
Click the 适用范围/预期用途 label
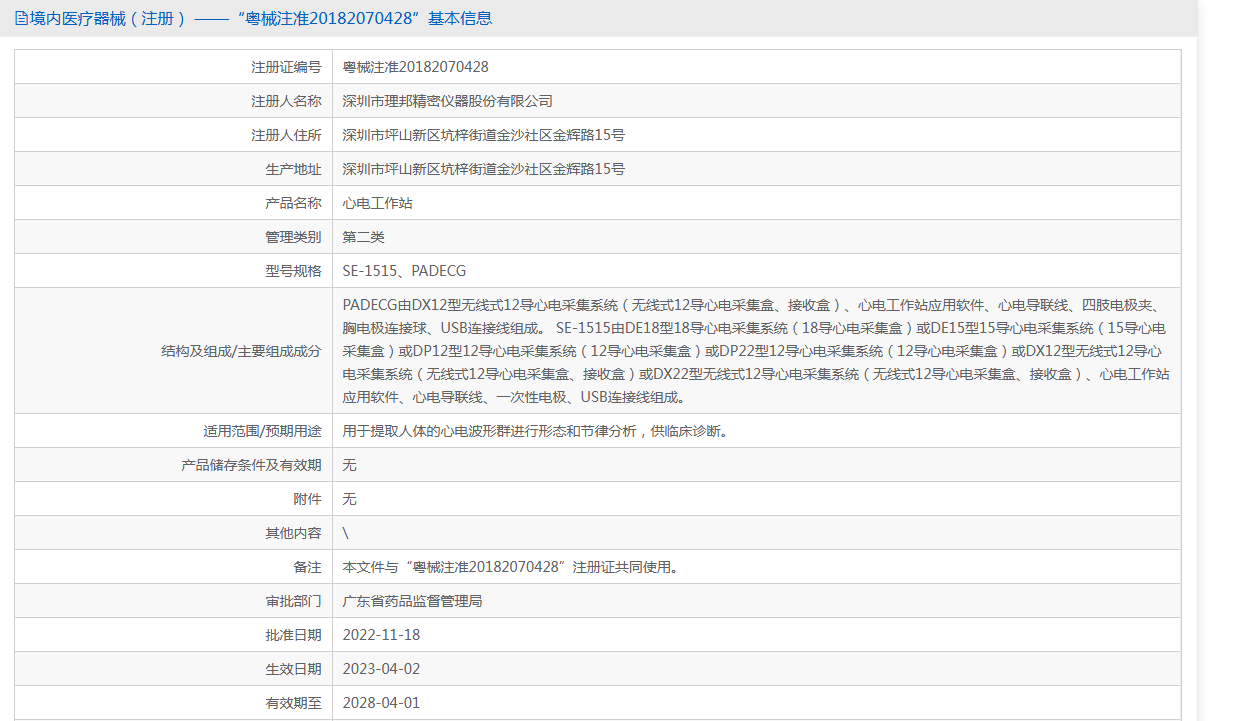[262, 431]
